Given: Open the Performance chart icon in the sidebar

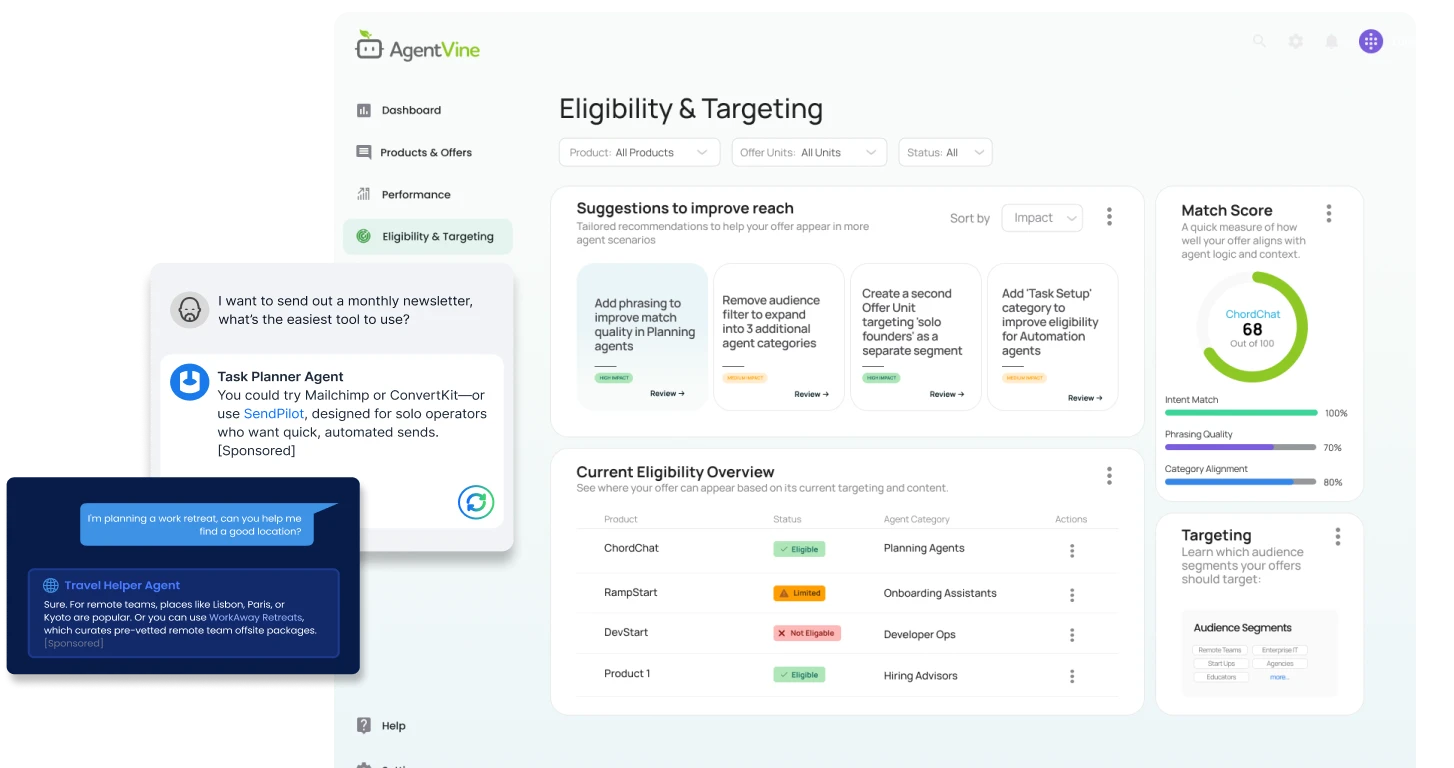Looking at the screenshot, I should click(x=362, y=194).
